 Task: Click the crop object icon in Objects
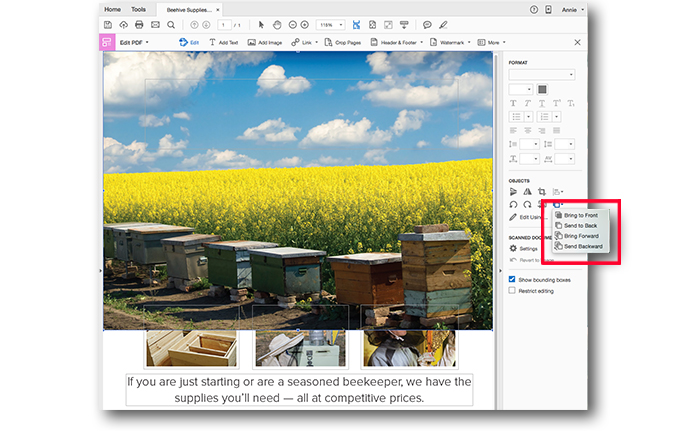pyautogui.click(x=542, y=191)
